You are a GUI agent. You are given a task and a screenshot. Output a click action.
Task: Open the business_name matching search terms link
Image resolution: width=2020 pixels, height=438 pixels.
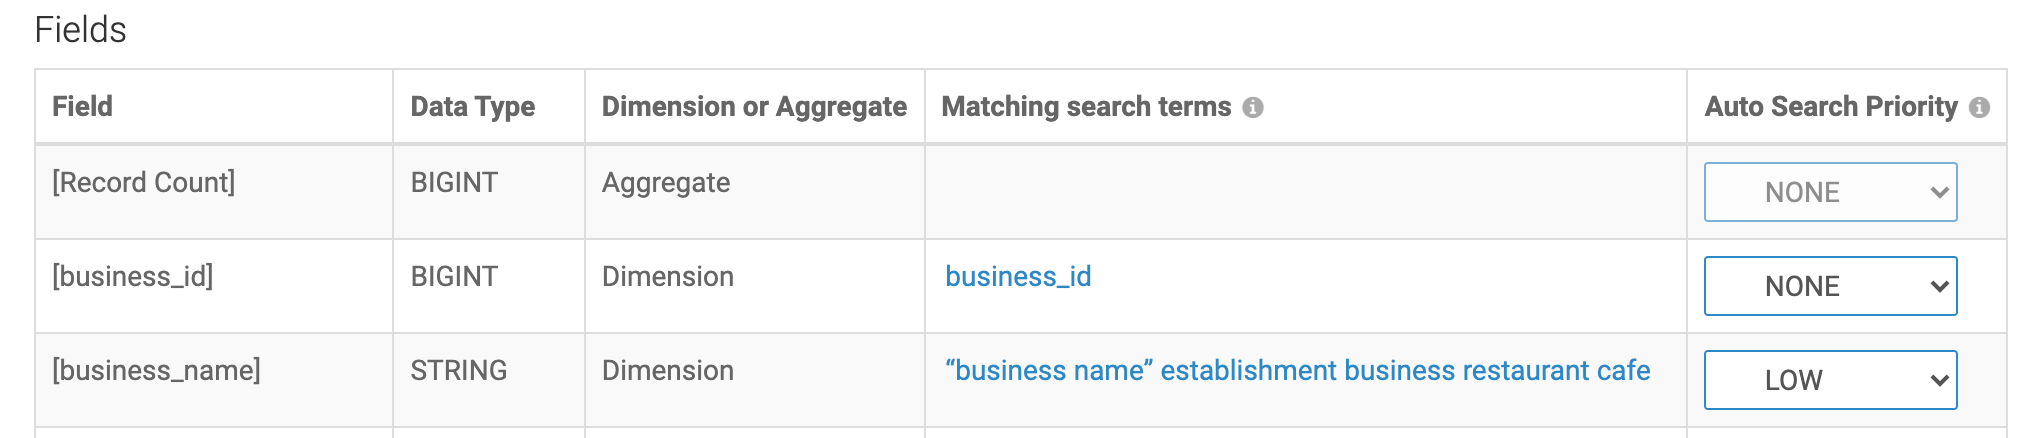point(1297,371)
